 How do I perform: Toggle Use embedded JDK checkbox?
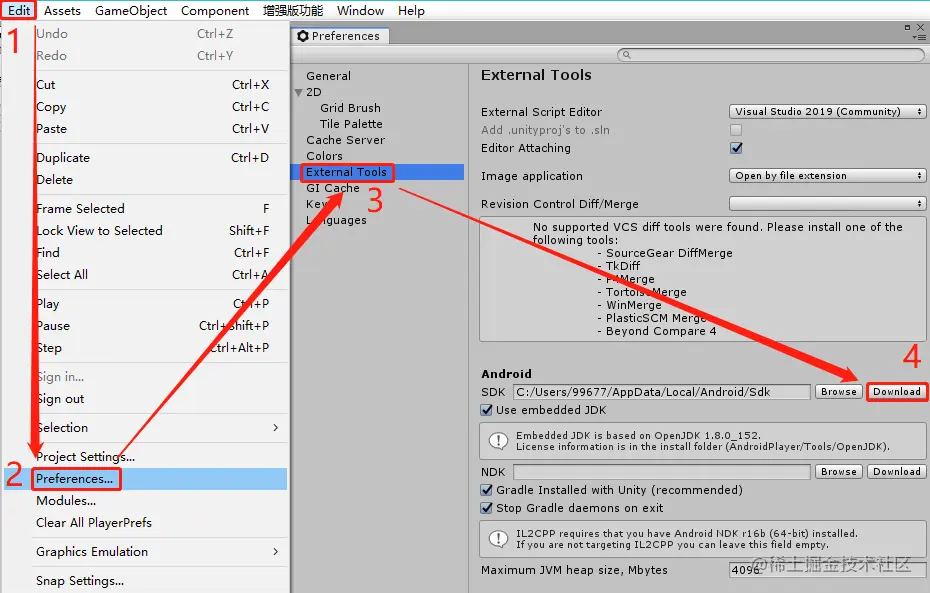pyautogui.click(x=486, y=410)
